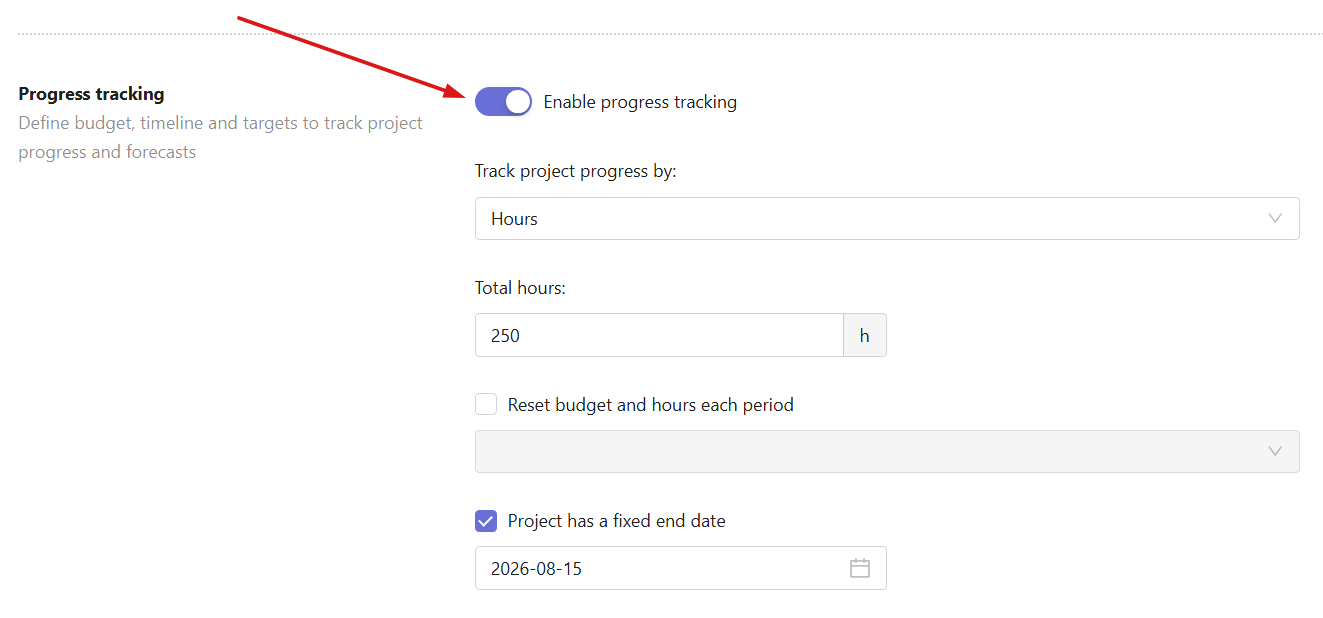Click the "Total hours:" field label
Image resolution: width=1323 pixels, height=618 pixels.
520,288
